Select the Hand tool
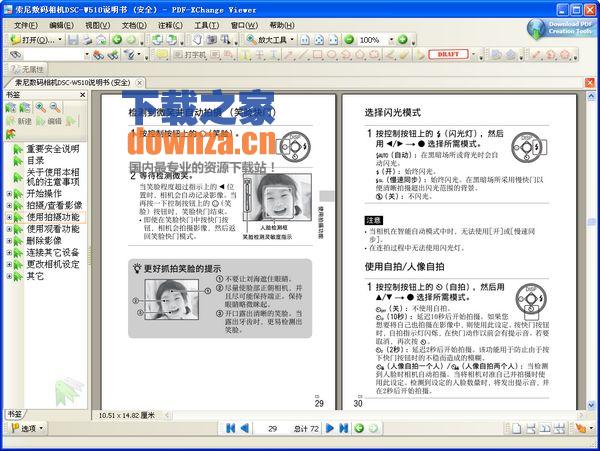This screenshot has height=451, width=600. point(197,40)
